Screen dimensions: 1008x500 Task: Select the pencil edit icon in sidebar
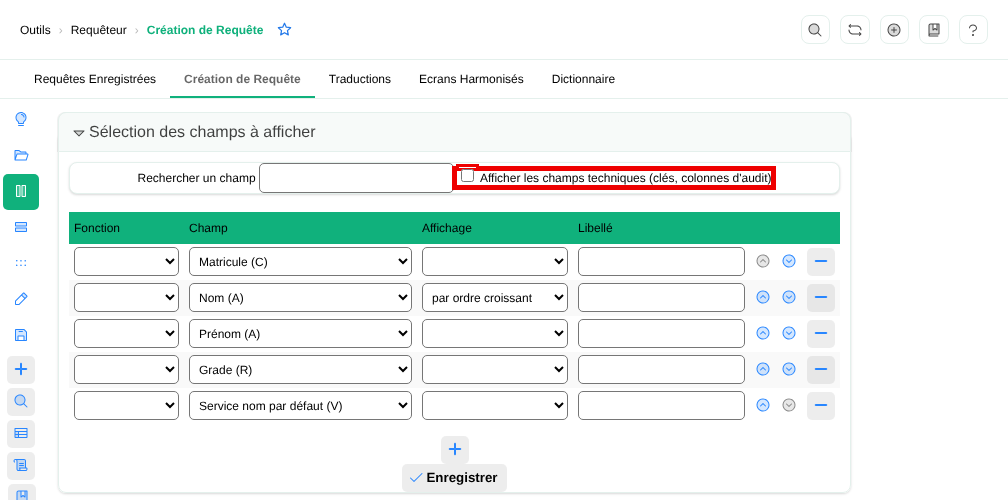point(21,299)
